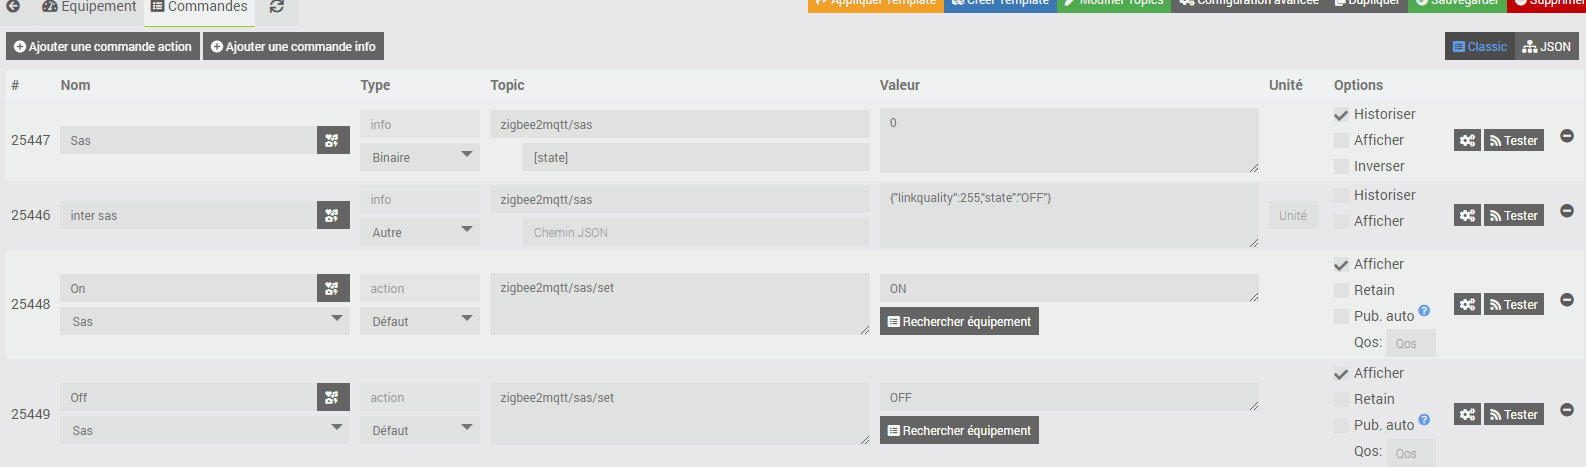Open icon picker for inter sas command
1586x467 pixels.
[x=332, y=216]
